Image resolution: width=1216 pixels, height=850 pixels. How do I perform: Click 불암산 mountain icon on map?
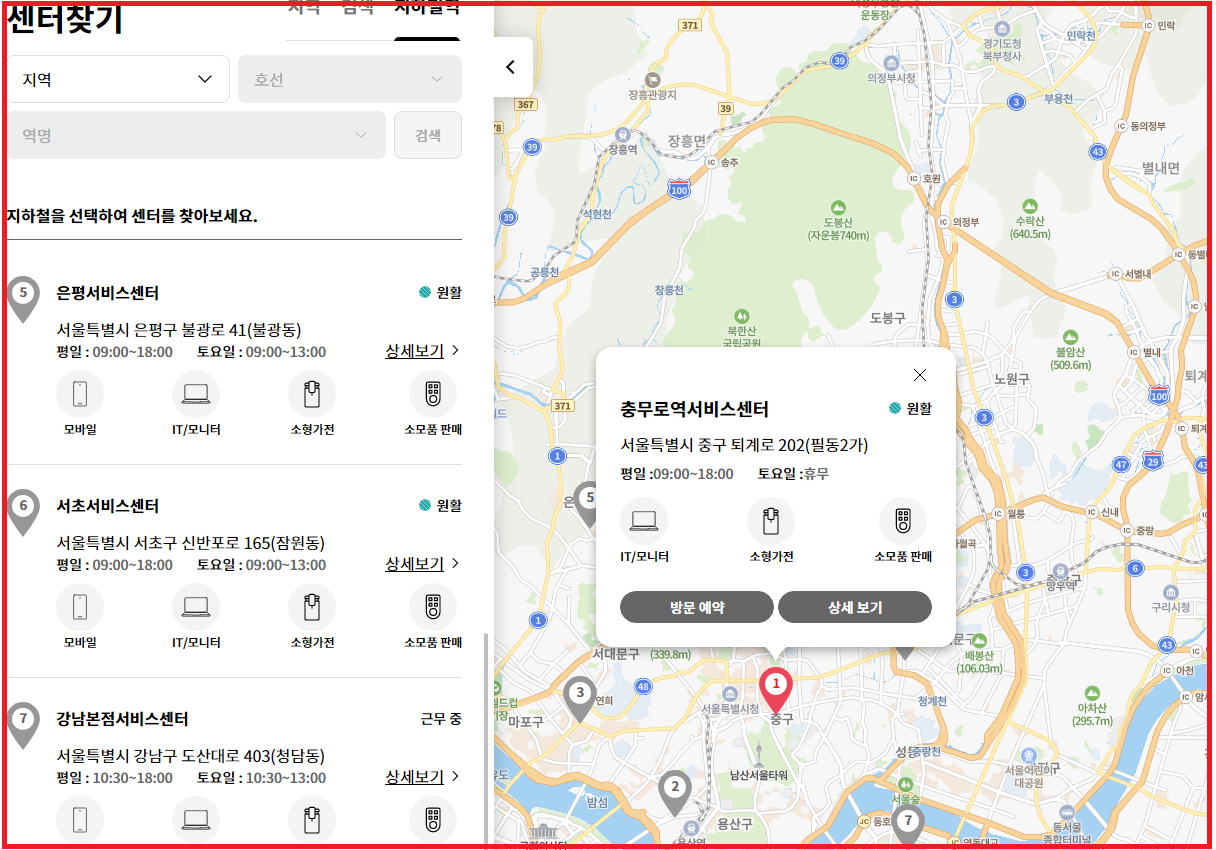[x=1071, y=337]
